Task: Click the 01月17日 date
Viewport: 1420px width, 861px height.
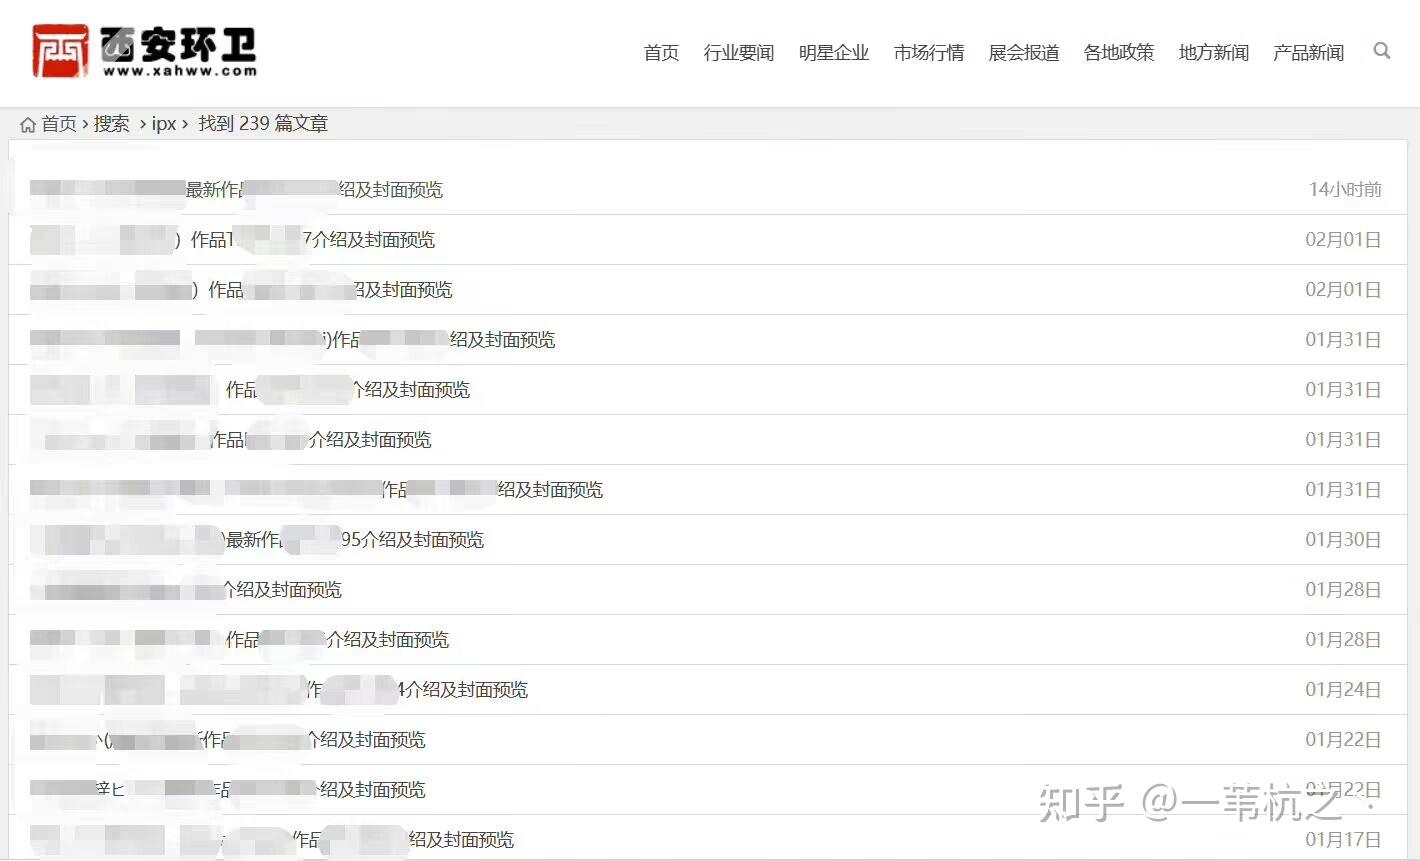Action: 1343,839
